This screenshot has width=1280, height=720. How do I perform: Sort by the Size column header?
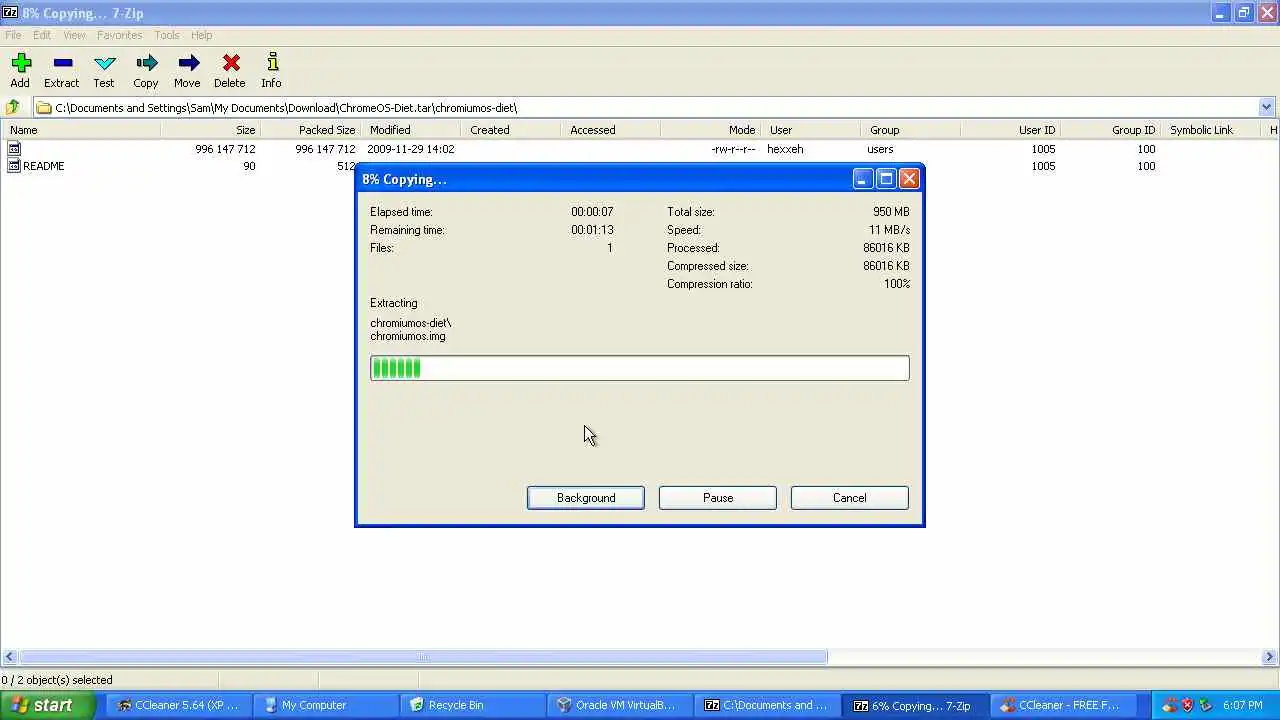210,130
